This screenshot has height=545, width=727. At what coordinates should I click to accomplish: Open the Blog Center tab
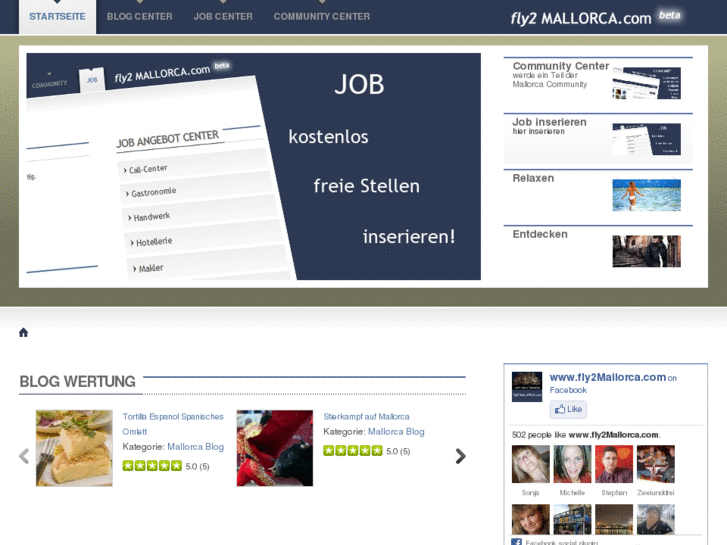tap(140, 17)
